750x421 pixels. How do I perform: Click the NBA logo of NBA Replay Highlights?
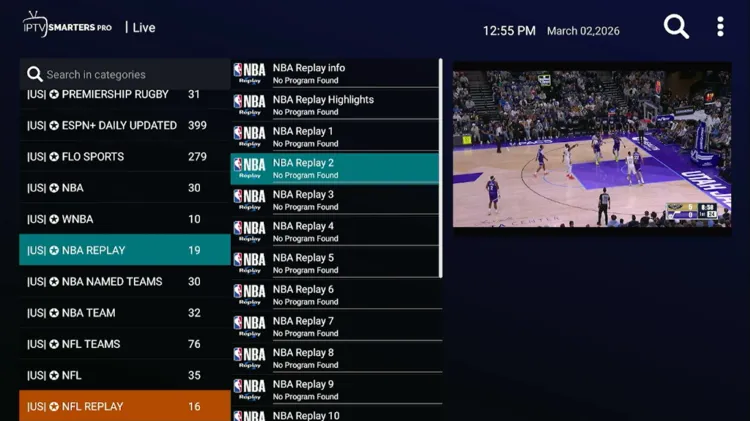tap(249, 105)
